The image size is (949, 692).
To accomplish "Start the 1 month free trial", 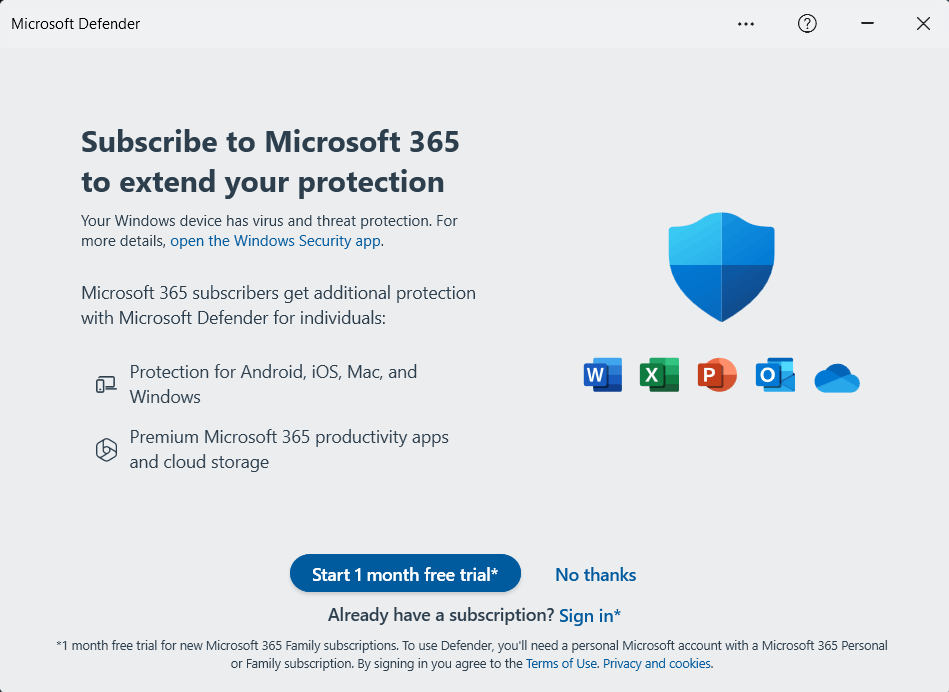I will coord(405,573).
